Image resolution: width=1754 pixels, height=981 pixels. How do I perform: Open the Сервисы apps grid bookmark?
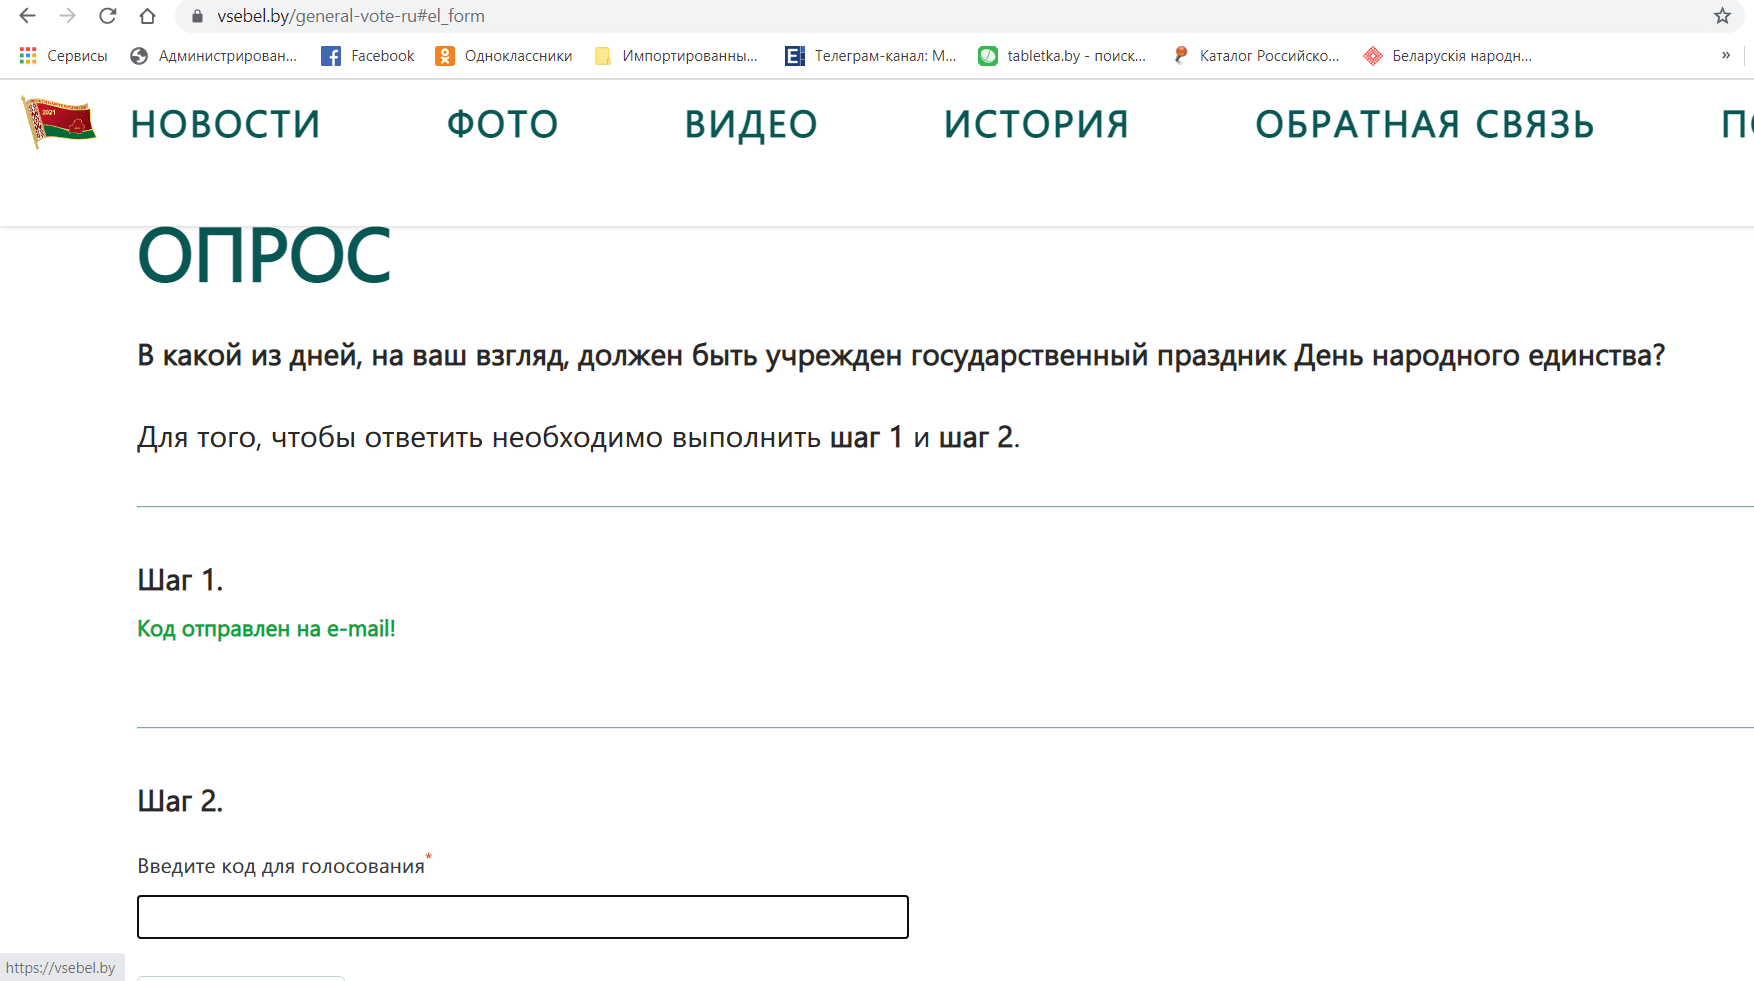(x=63, y=56)
